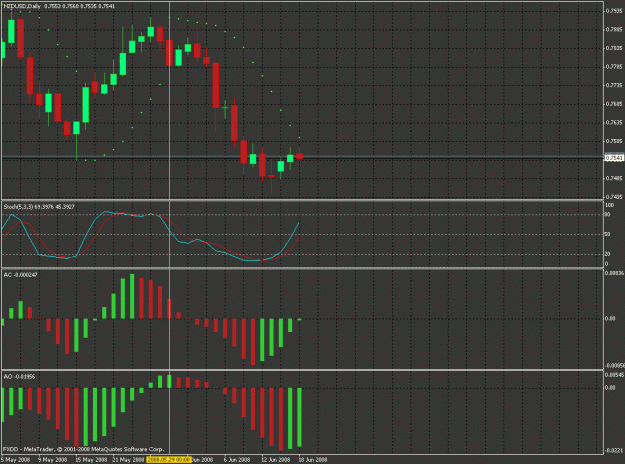Click the 0.7935 price axis value
Image resolution: width=625 pixels, height=464 pixels.
point(614,11)
